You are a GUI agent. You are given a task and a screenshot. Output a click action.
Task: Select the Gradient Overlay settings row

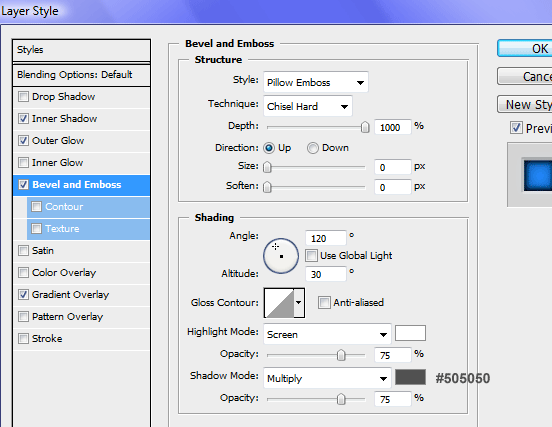pos(81,295)
